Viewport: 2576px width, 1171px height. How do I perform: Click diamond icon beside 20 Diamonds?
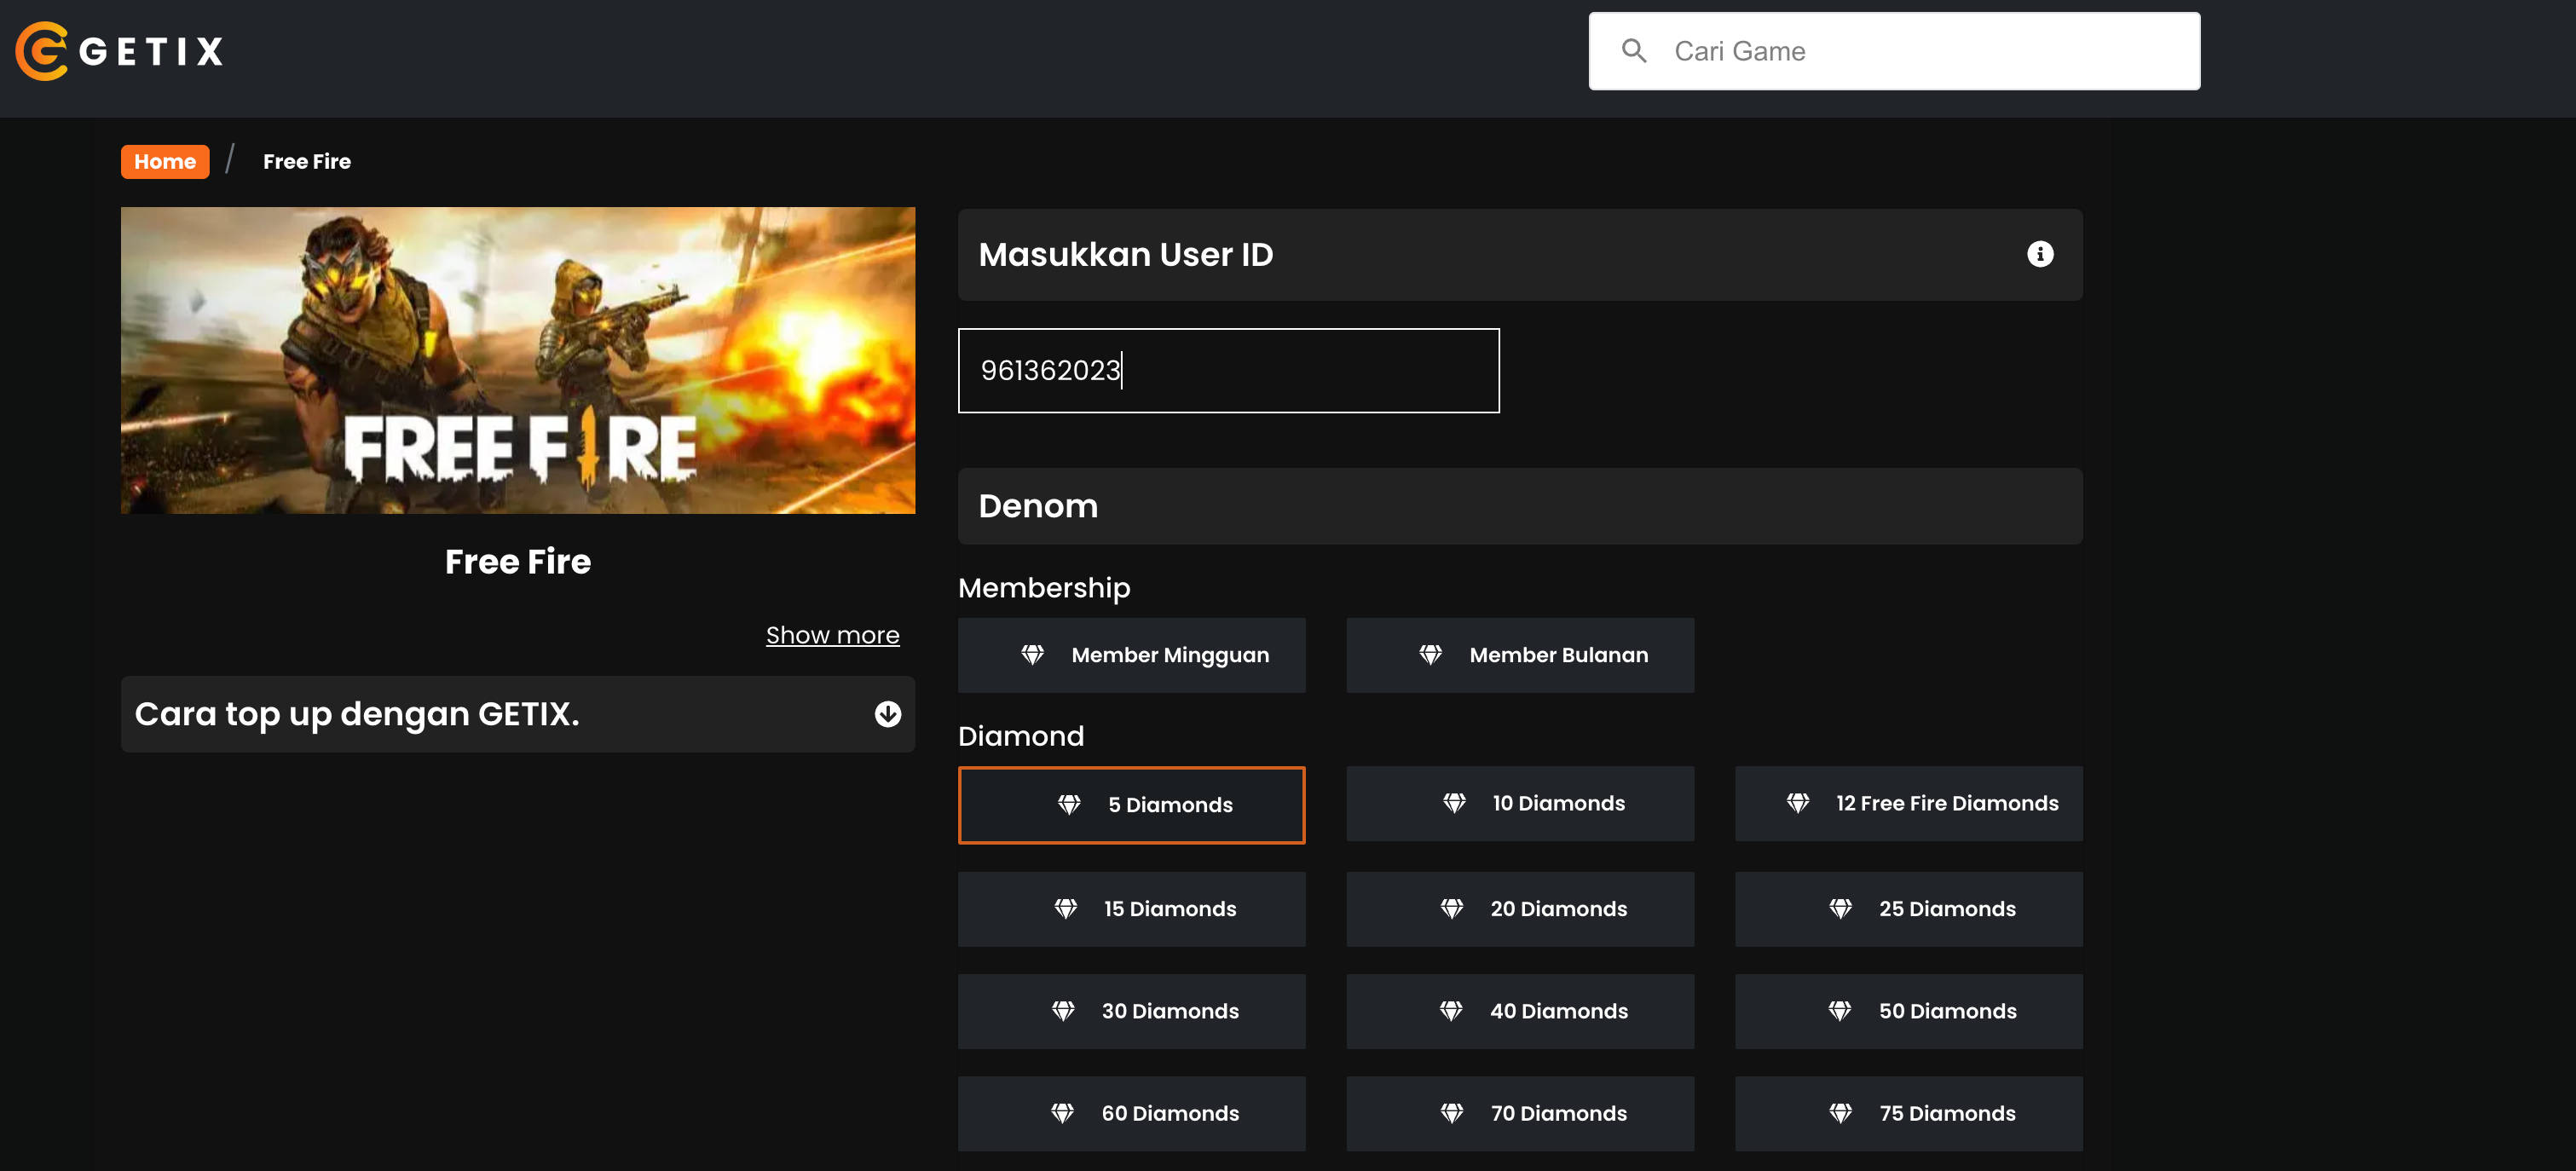(x=1451, y=909)
